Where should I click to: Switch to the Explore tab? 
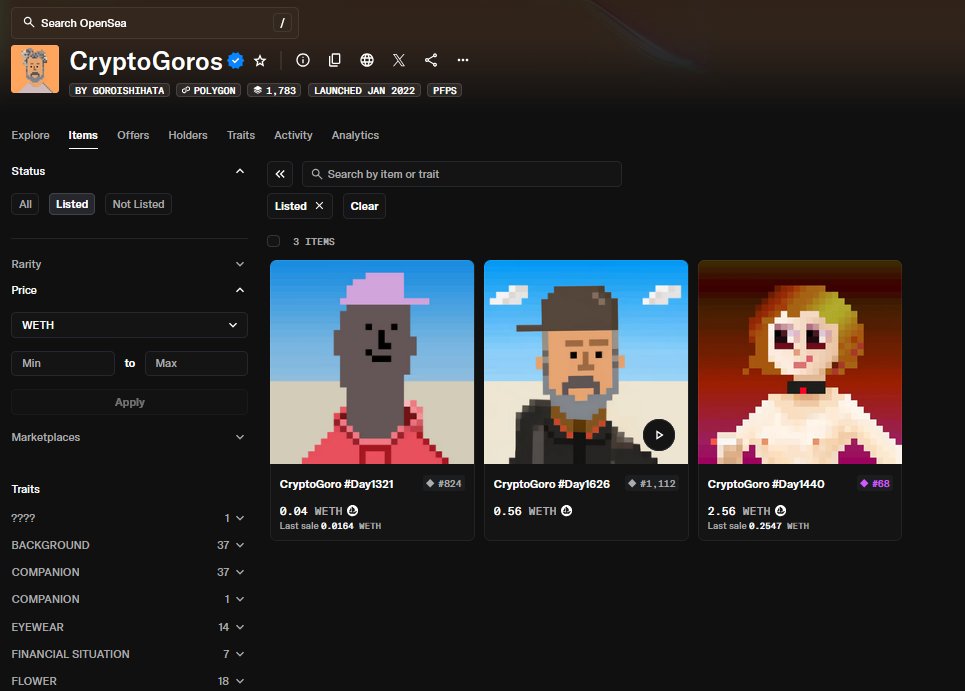pos(30,135)
